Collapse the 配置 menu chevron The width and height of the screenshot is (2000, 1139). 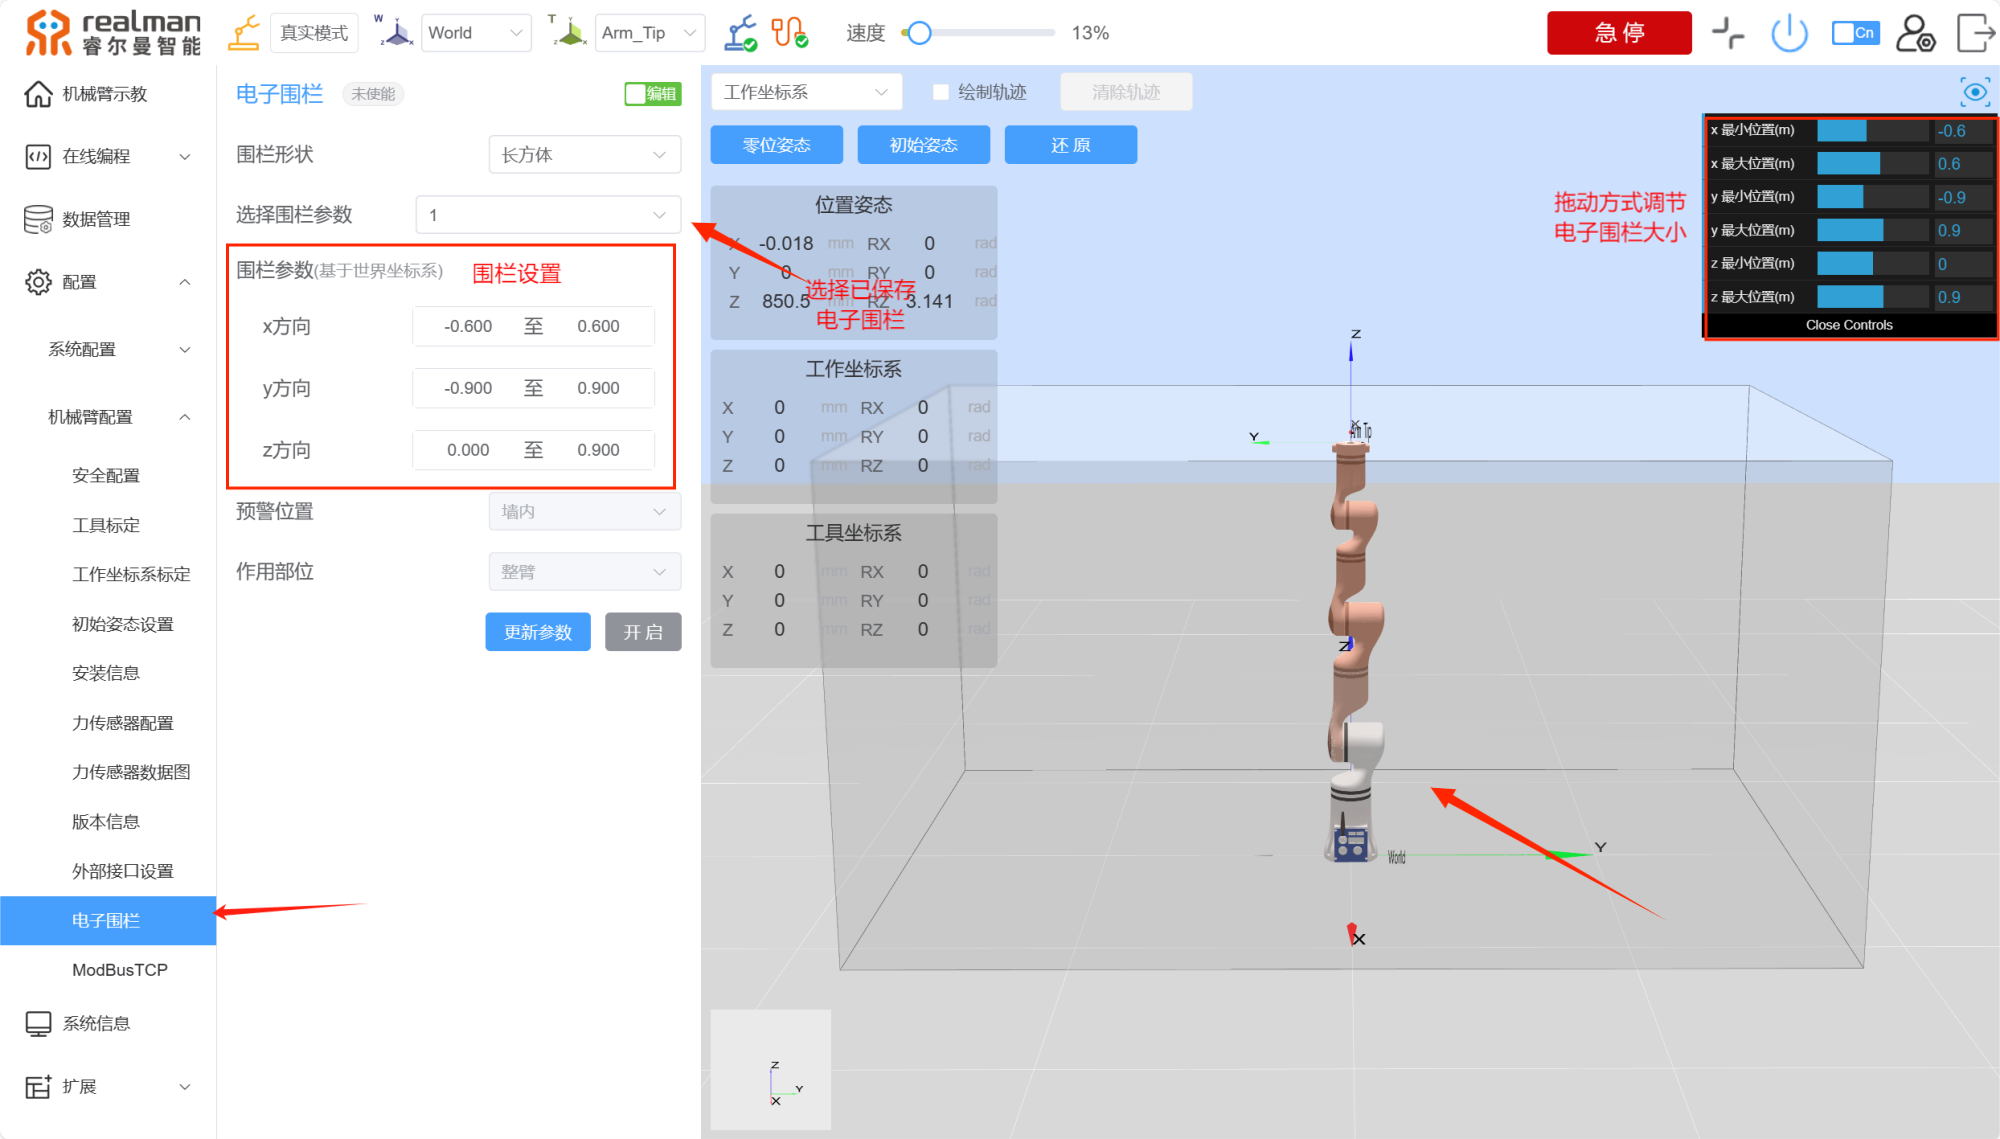pyautogui.click(x=185, y=282)
